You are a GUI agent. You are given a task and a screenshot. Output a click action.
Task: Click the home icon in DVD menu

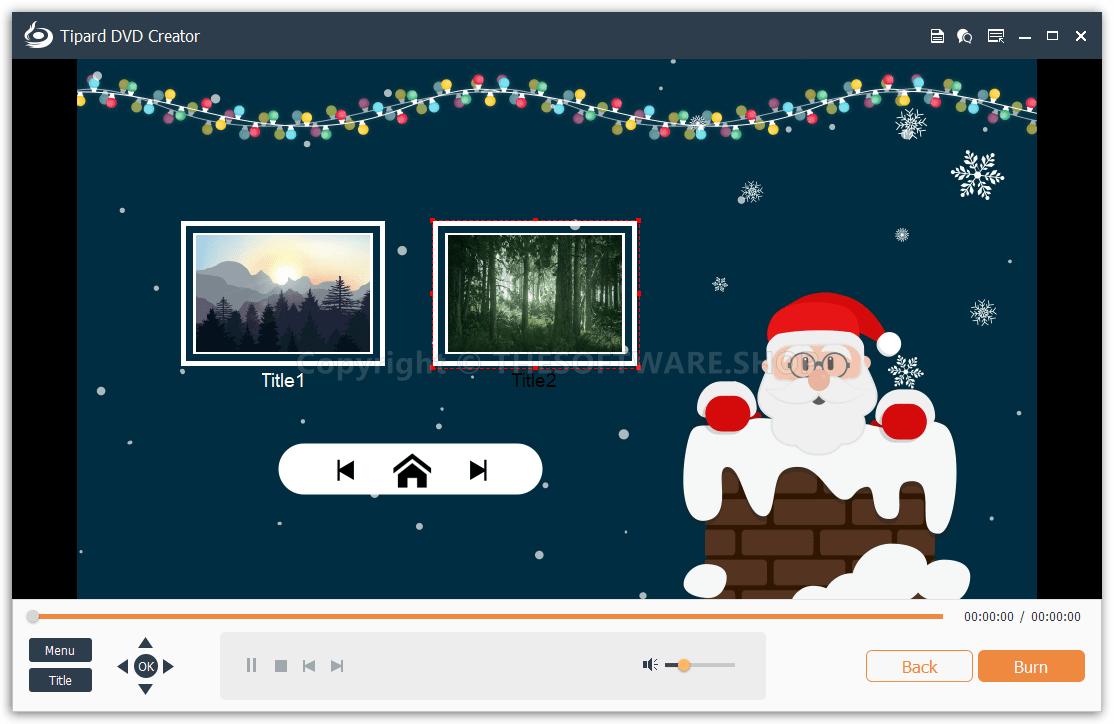pos(412,470)
